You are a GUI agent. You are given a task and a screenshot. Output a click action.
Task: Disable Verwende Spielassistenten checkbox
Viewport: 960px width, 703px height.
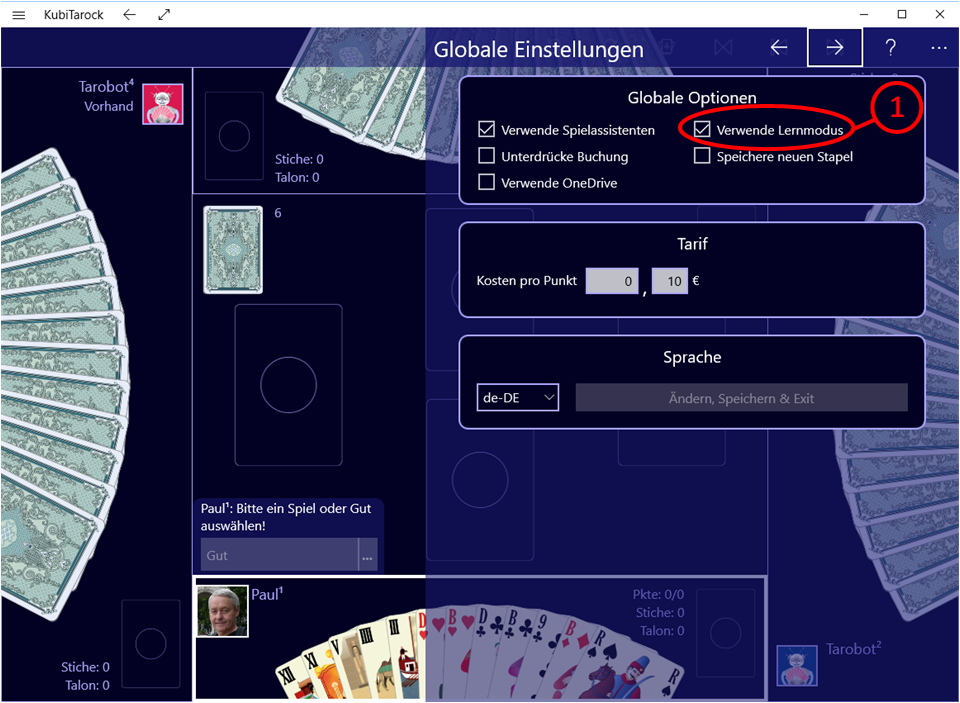(487, 130)
